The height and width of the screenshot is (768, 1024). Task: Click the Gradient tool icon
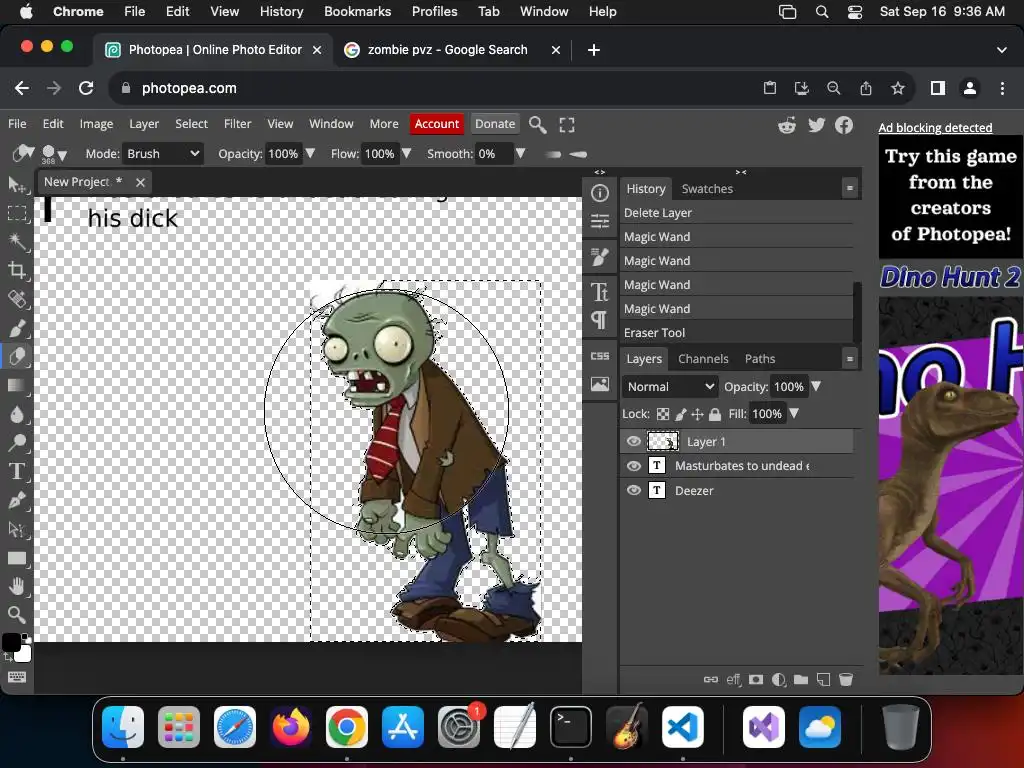(17, 385)
